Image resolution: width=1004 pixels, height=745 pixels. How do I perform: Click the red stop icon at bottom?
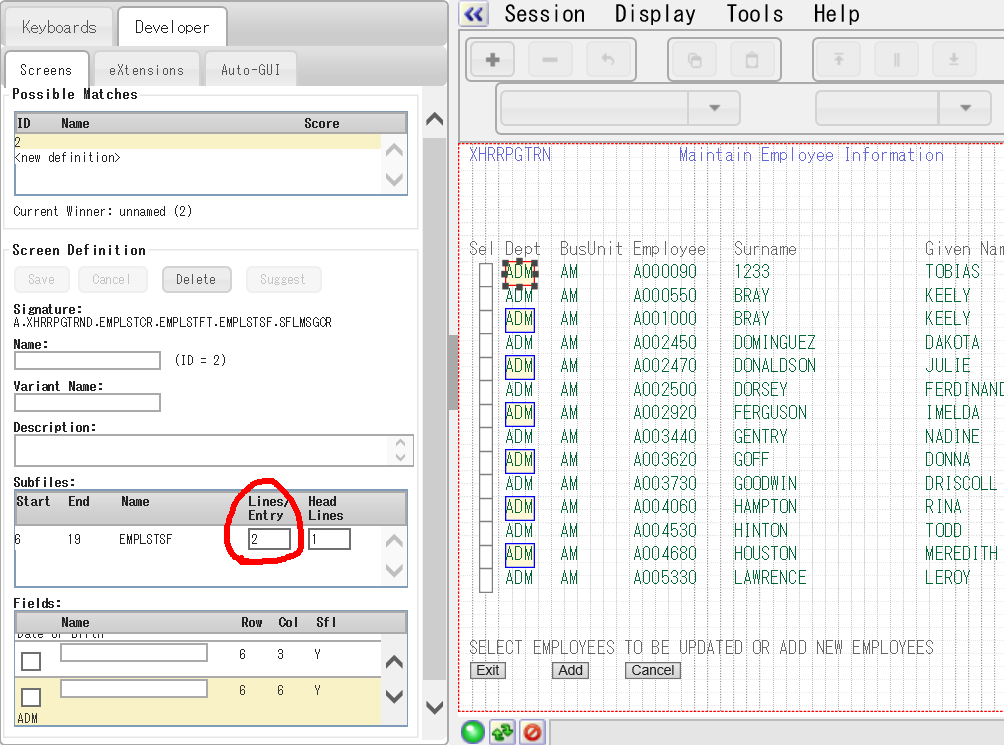[x=532, y=733]
